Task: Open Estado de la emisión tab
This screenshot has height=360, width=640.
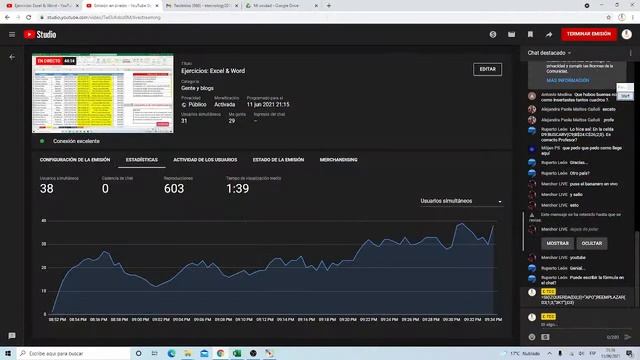Action: (278, 160)
